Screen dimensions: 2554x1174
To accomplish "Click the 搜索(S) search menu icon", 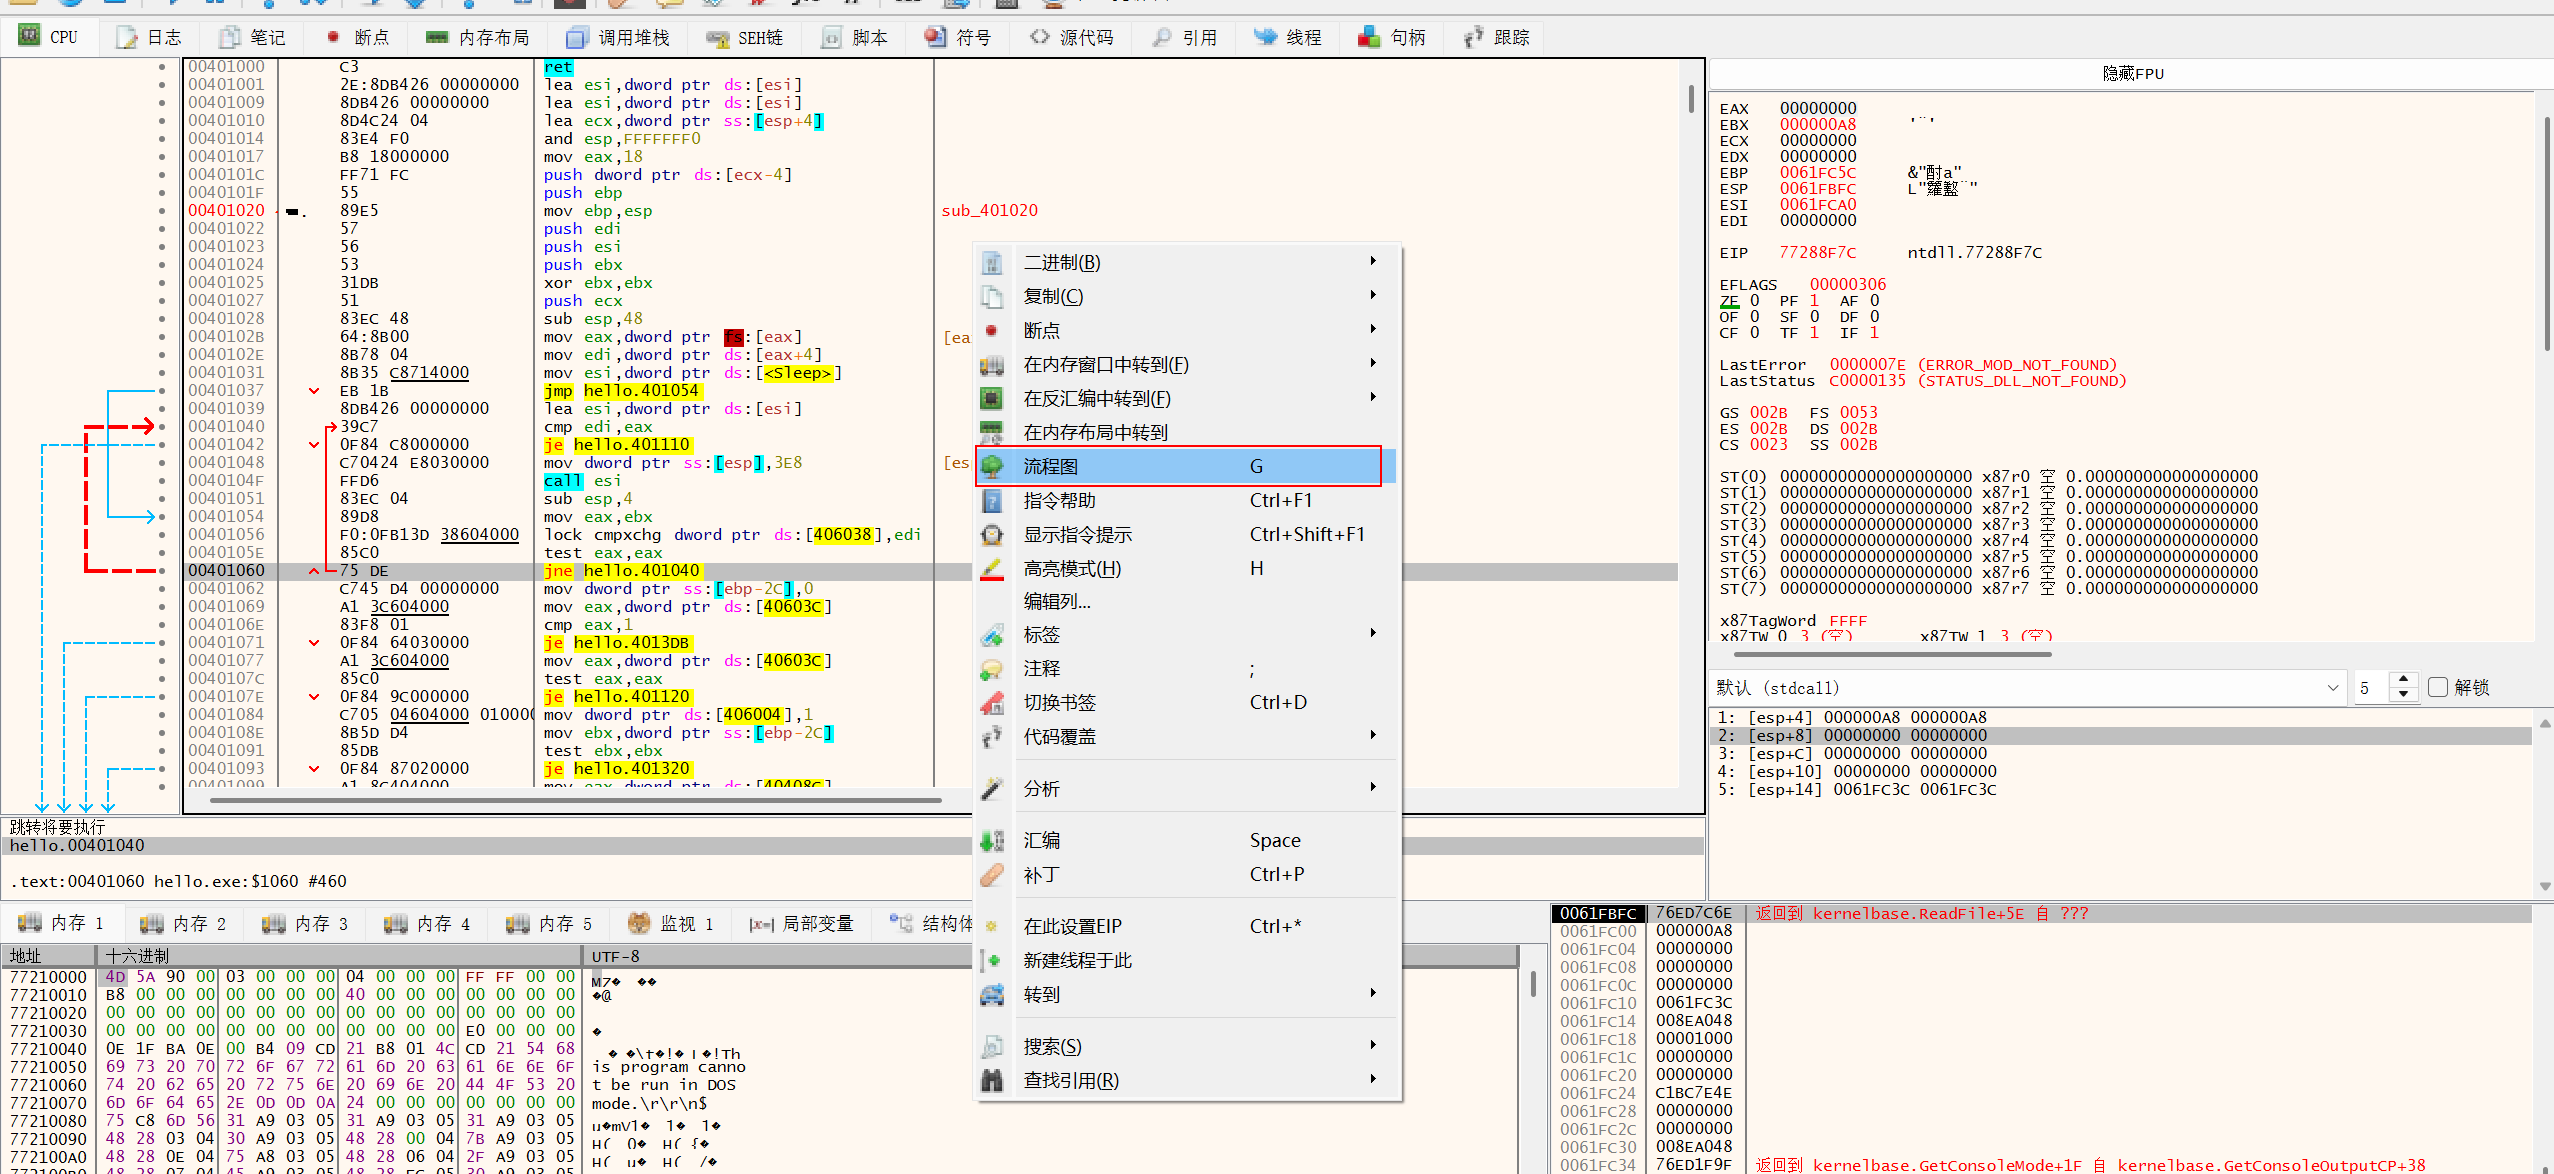I will (992, 1047).
